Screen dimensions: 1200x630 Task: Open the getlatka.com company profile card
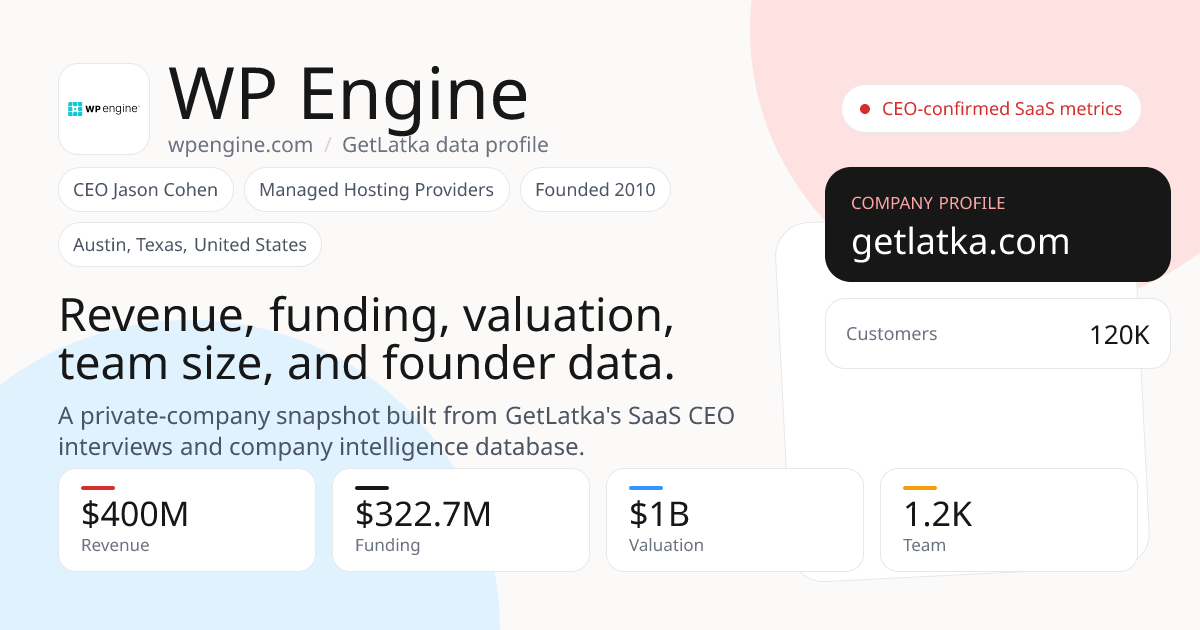pyautogui.click(x=998, y=224)
